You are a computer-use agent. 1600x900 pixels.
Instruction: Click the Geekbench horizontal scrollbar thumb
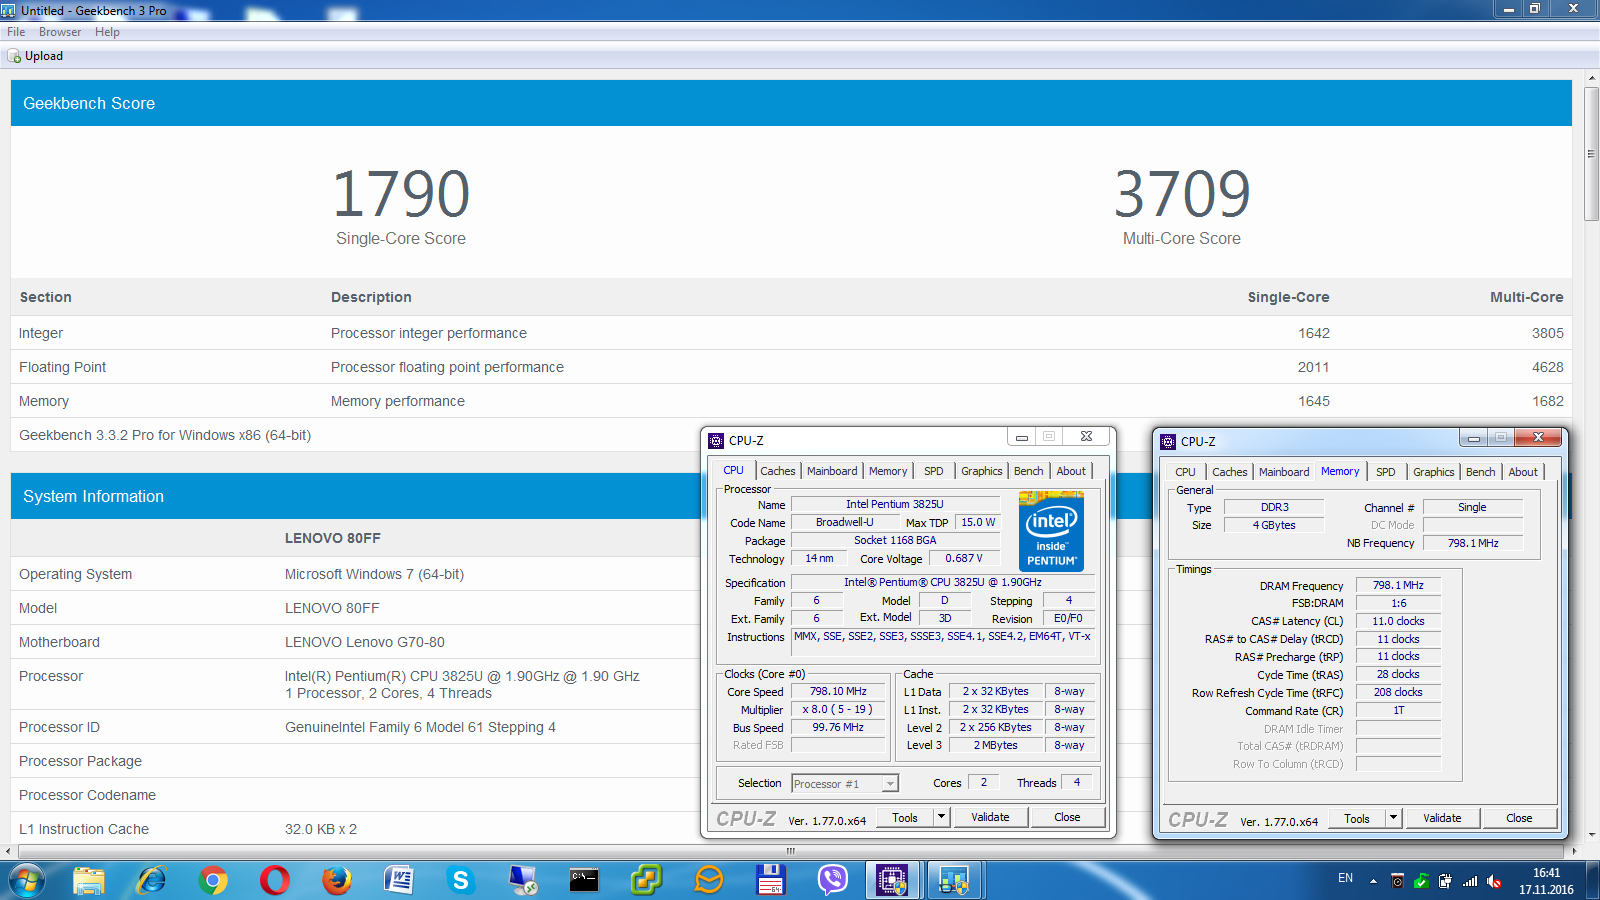[790, 851]
